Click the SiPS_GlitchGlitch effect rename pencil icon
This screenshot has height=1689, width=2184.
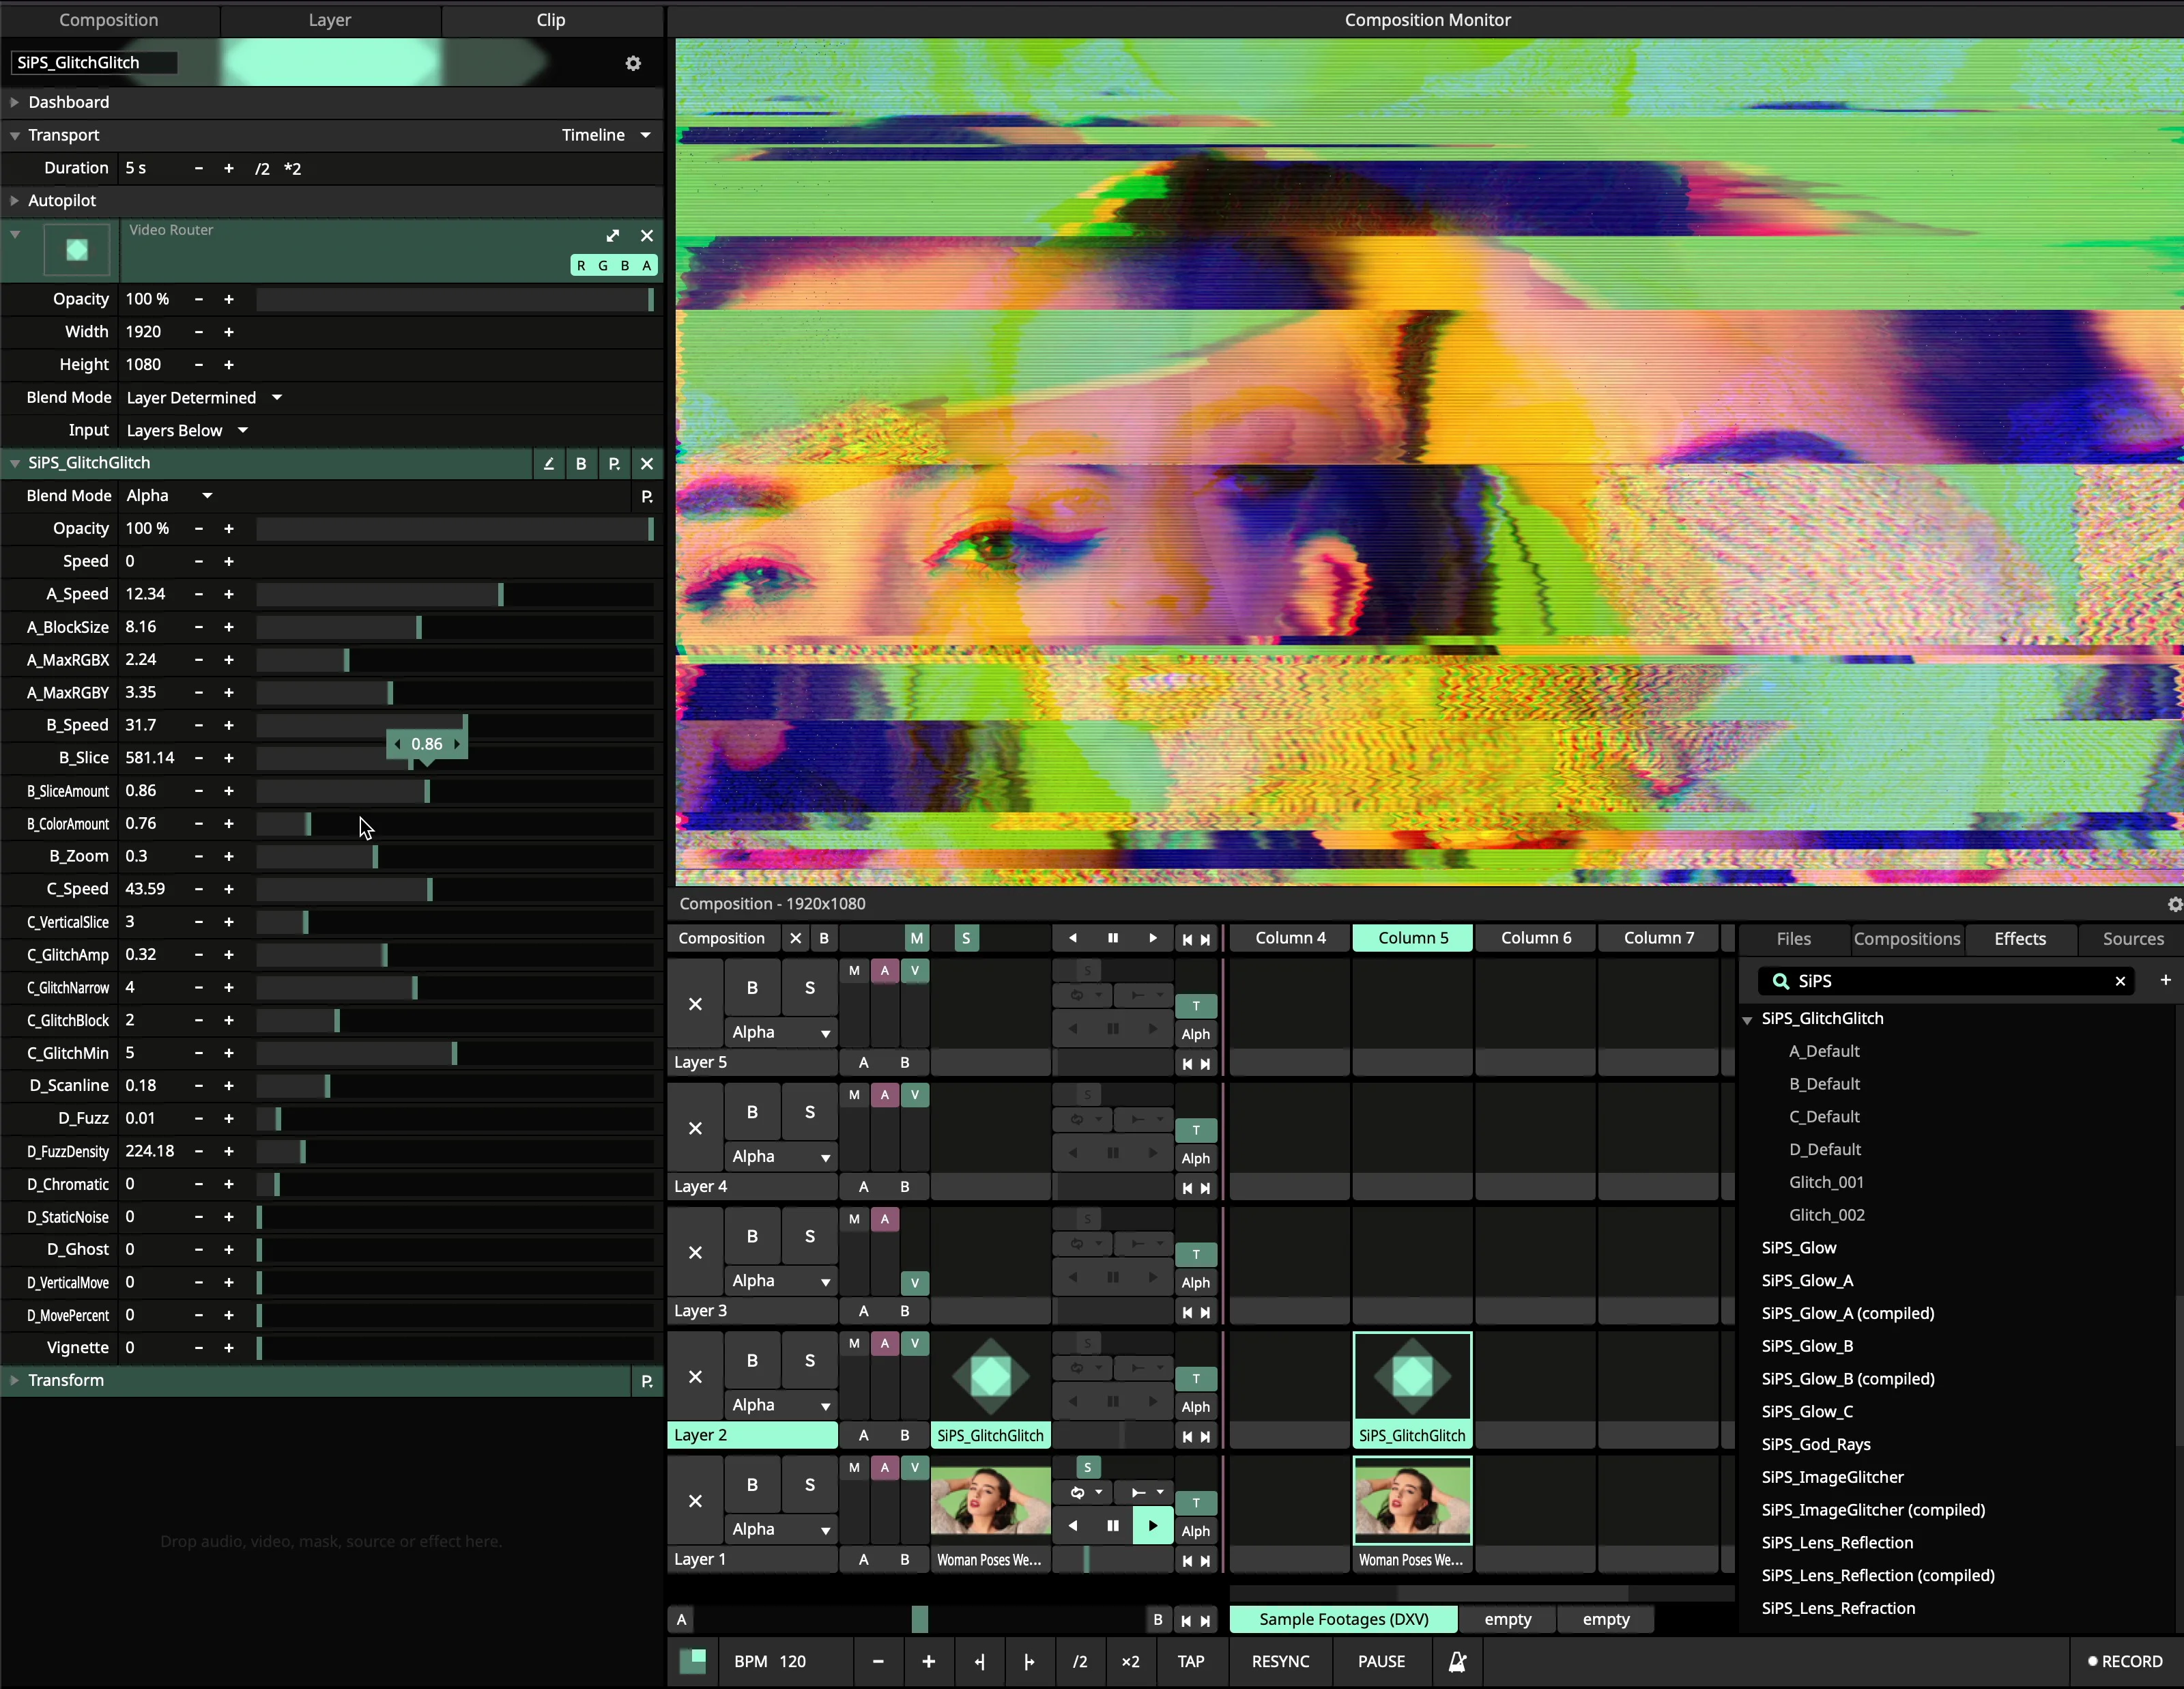548,464
